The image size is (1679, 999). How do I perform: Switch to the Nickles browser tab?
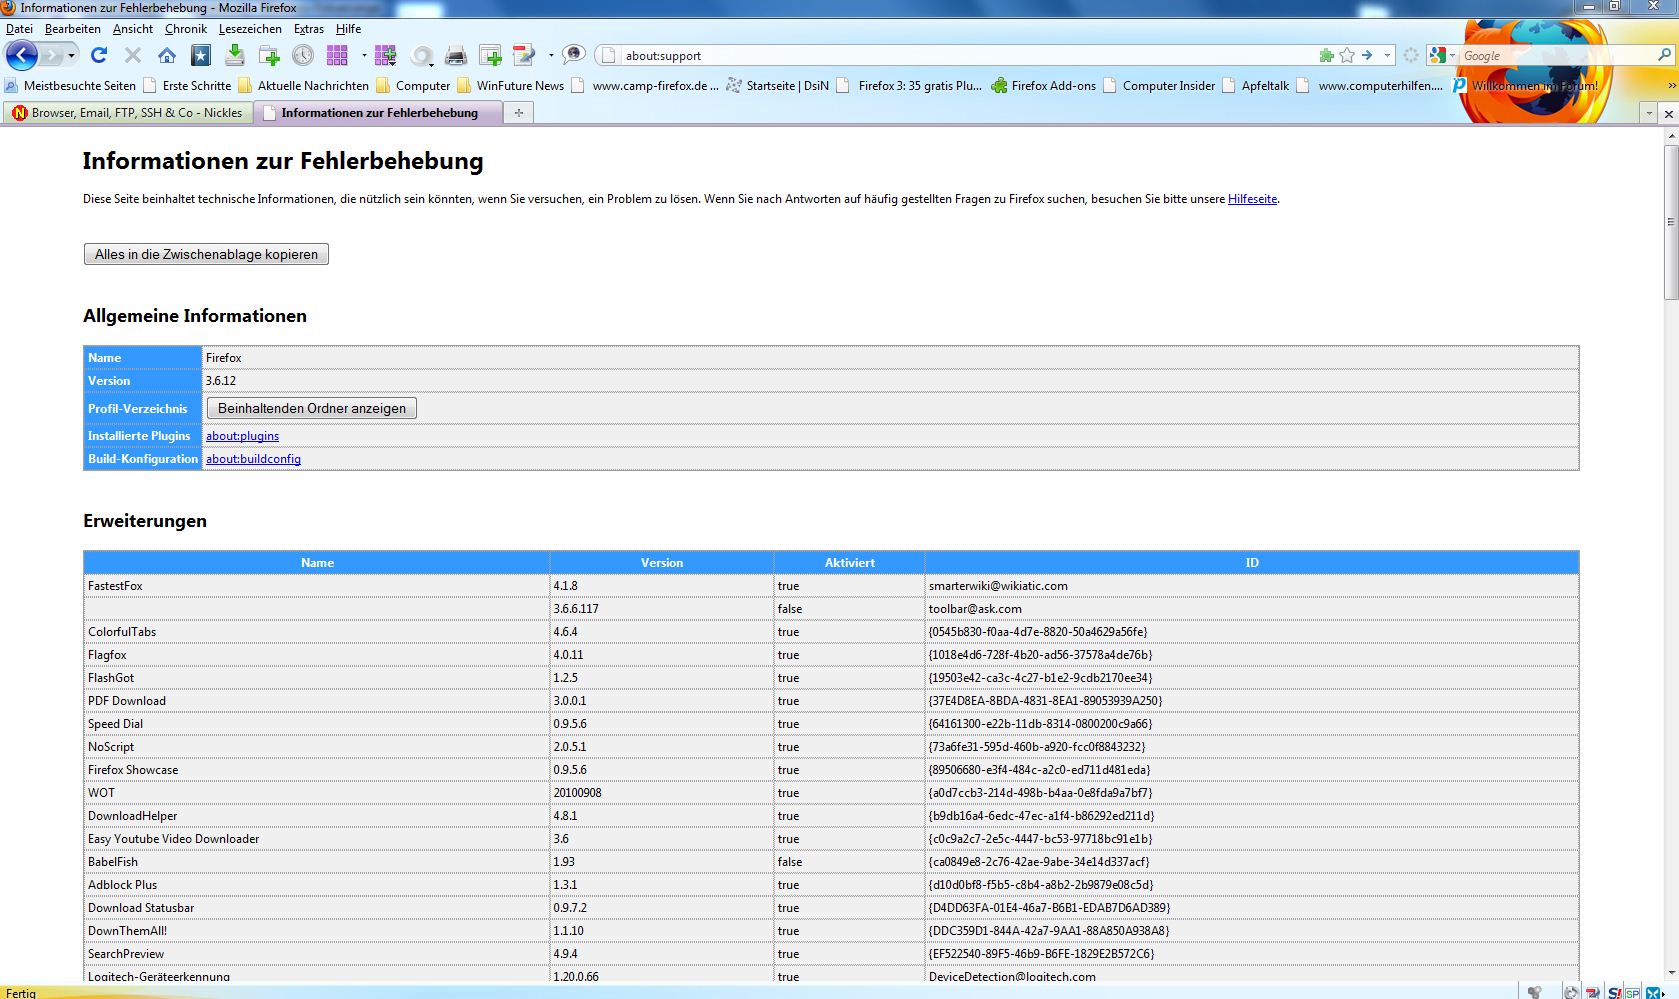tap(128, 113)
